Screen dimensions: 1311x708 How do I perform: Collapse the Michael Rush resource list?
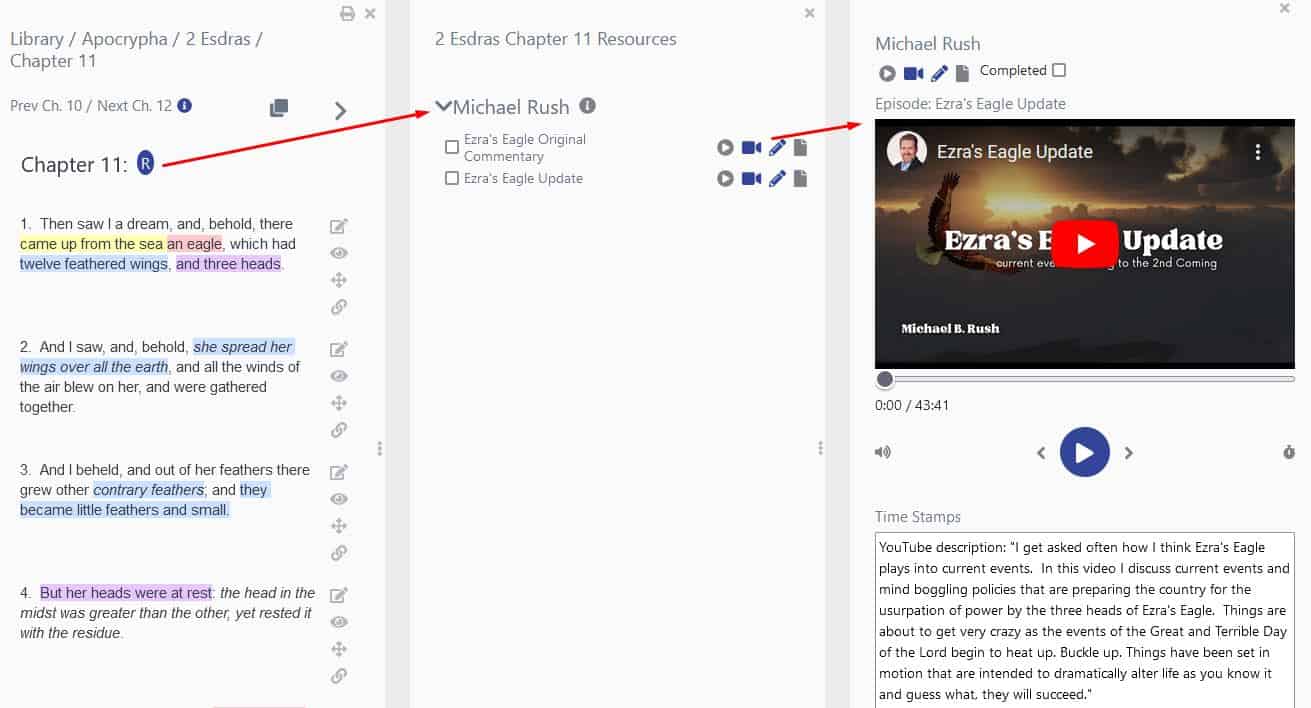point(443,106)
